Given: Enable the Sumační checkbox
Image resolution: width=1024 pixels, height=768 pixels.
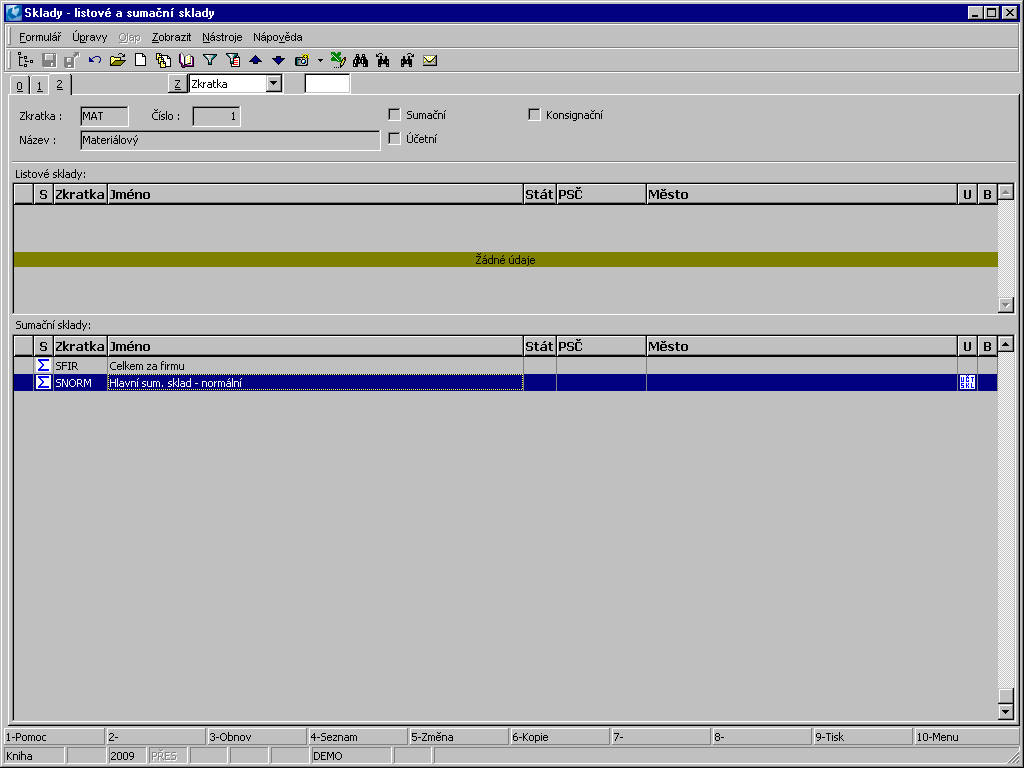Looking at the screenshot, I should [394, 115].
